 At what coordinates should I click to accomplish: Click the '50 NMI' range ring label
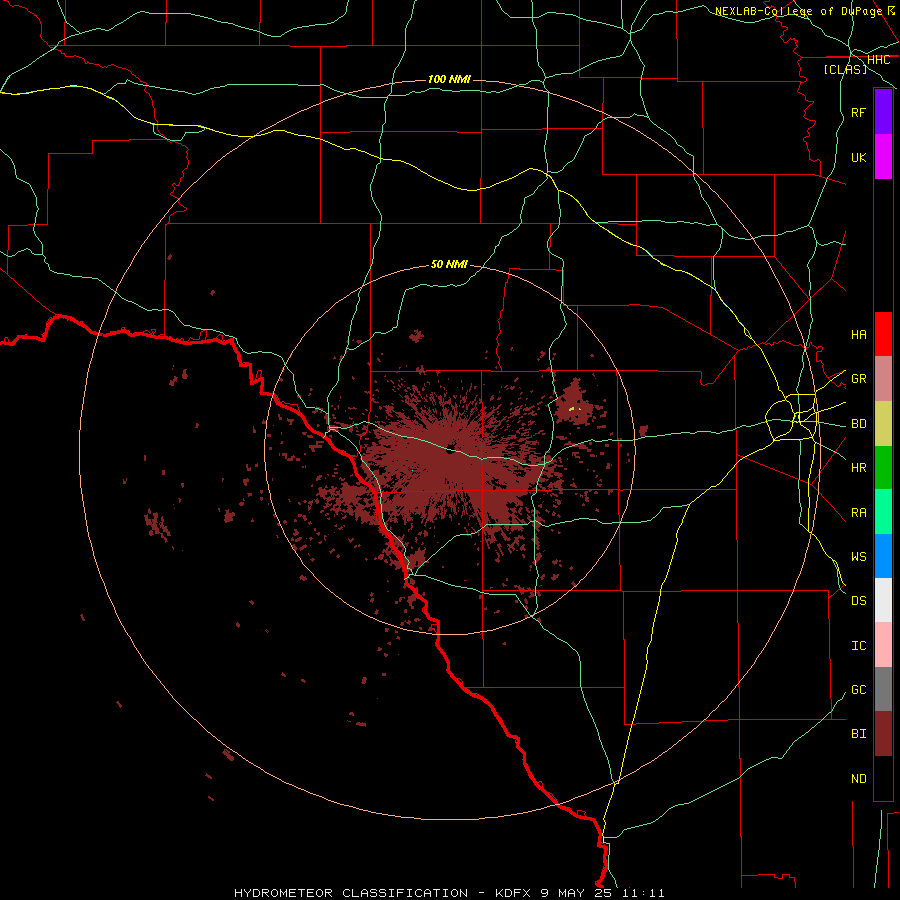pos(449,264)
